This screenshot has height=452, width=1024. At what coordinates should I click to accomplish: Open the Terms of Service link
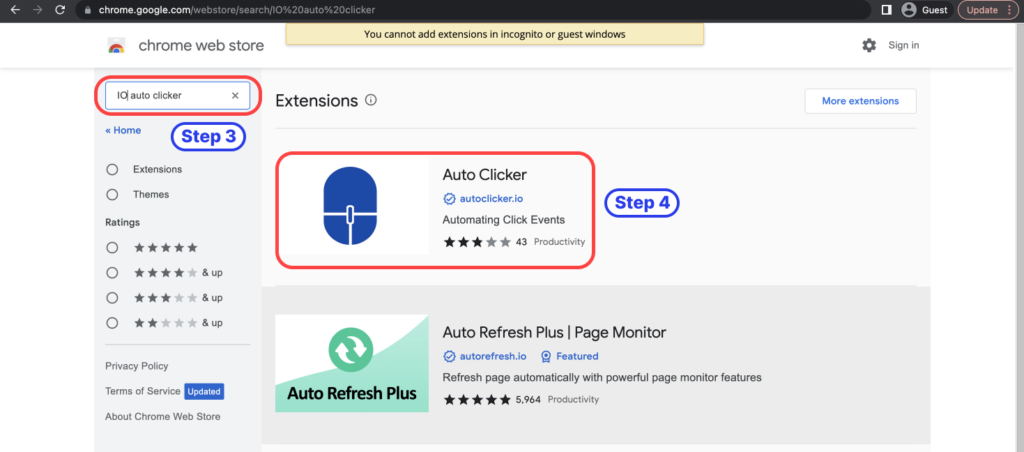point(142,391)
